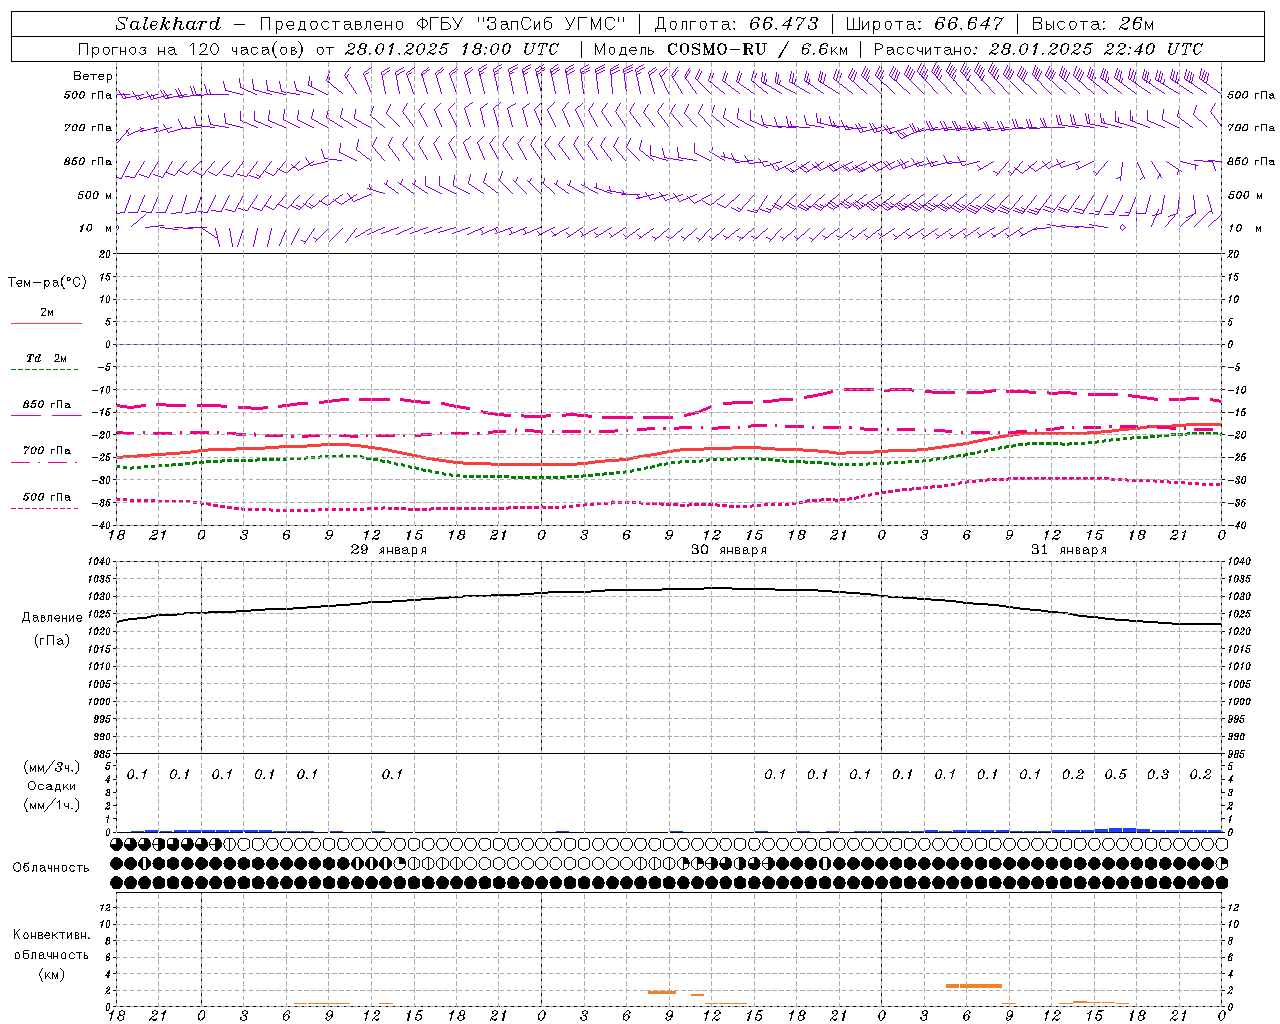Image resolution: width=1280 pixels, height=1024 pixels.
Task: Click 985 on the left pressure axis
Action: click(x=101, y=754)
